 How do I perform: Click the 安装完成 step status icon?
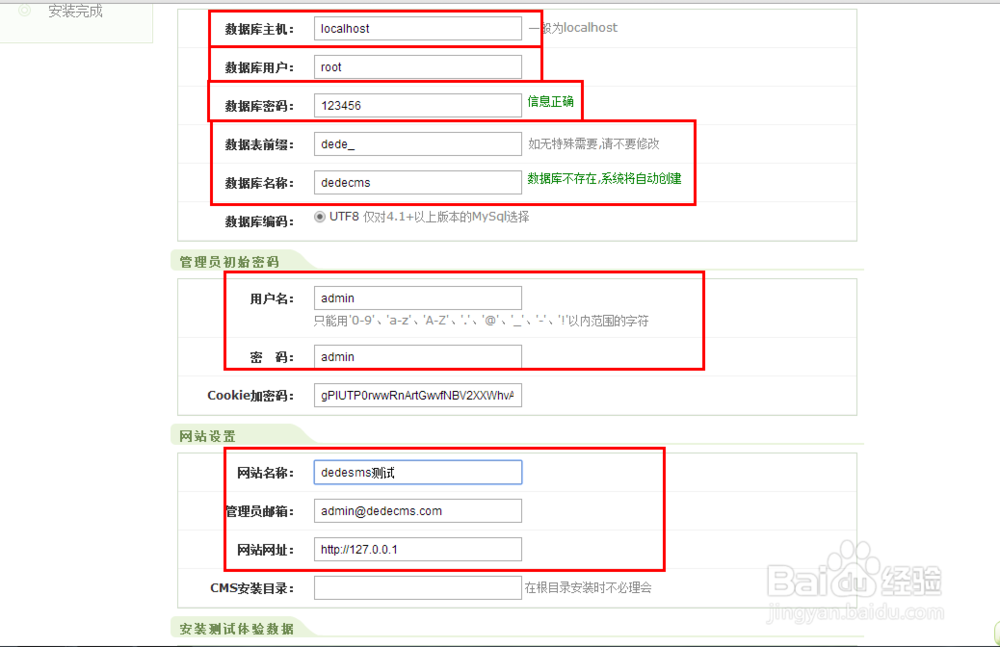click(24, 11)
